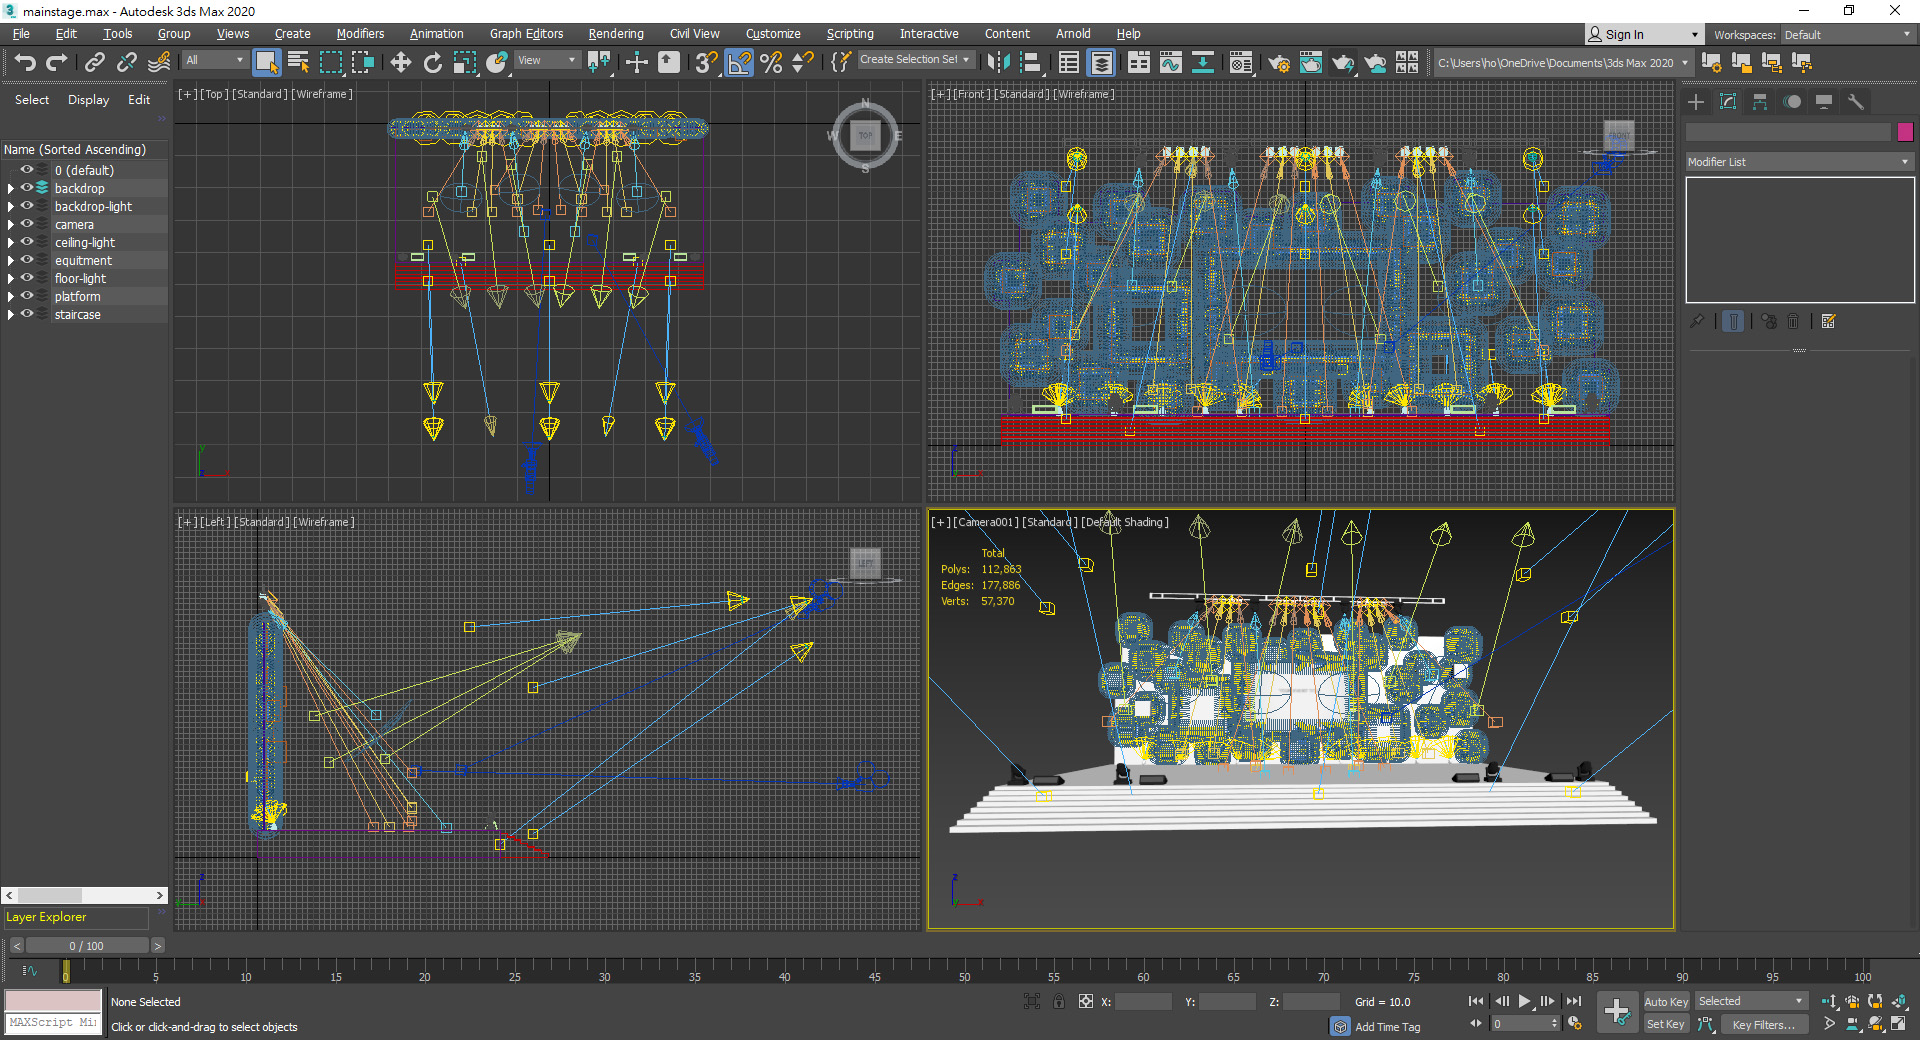Image resolution: width=1920 pixels, height=1040 pixels.
Task: Select the Move tool in toolbar
Action: click(x=400, y=63)
